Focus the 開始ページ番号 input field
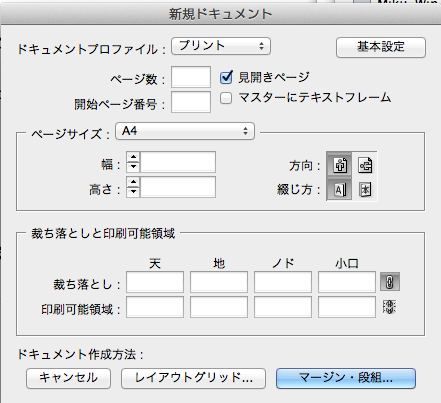The height and width of the screenshot is (403, 441). click(x=191, y=102)
